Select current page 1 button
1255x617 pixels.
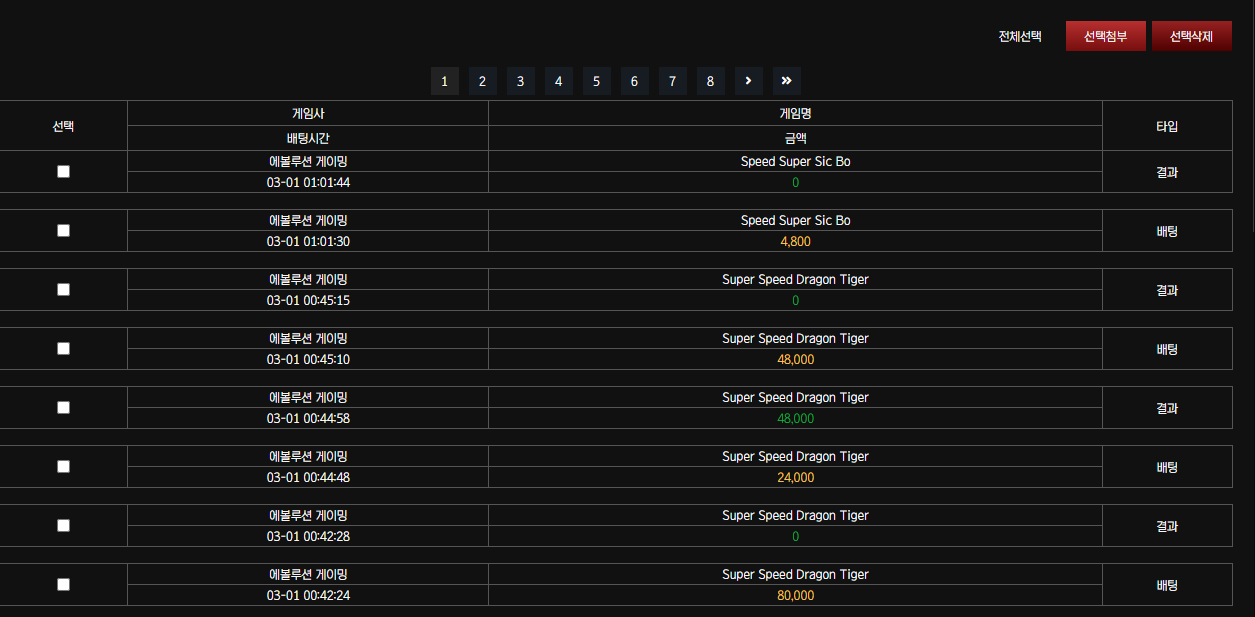click(x=444, y=81)
